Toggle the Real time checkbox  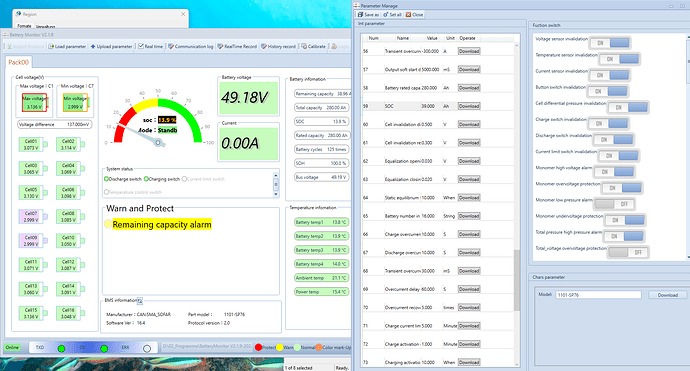coord(141,46)
